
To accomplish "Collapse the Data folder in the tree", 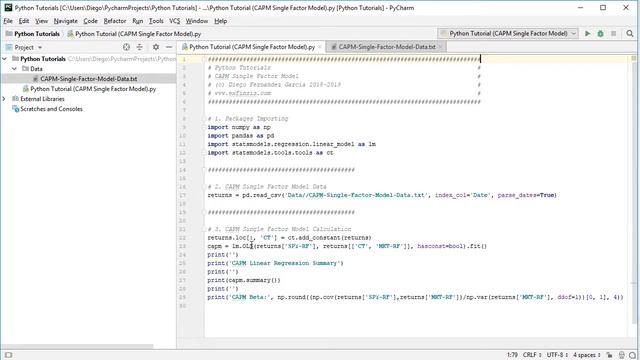I will (14, 69).
